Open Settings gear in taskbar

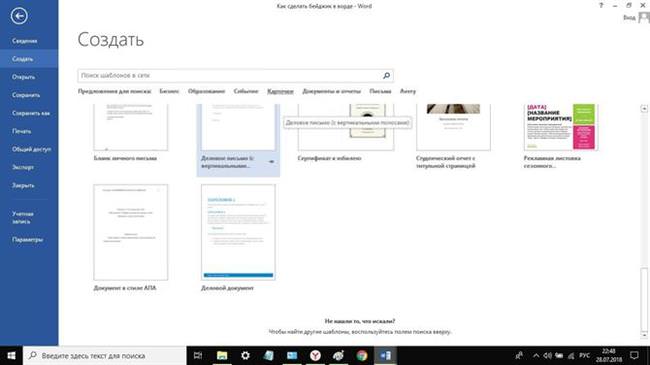coord(245,355)
